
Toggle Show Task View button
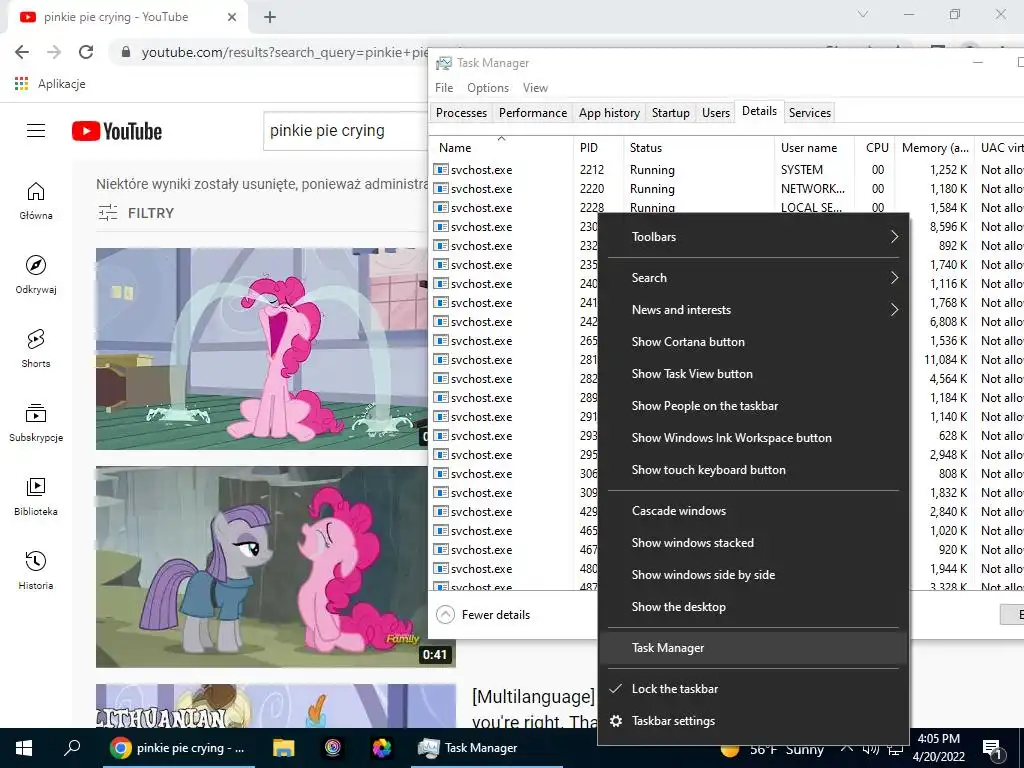coord(753,374)
